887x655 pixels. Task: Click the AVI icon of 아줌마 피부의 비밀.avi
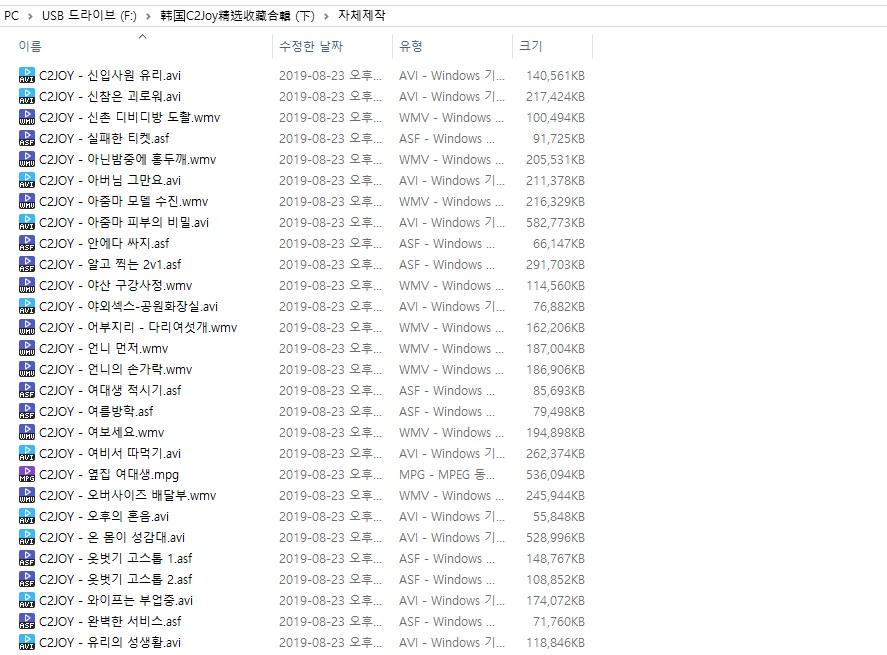click(27, 222)
